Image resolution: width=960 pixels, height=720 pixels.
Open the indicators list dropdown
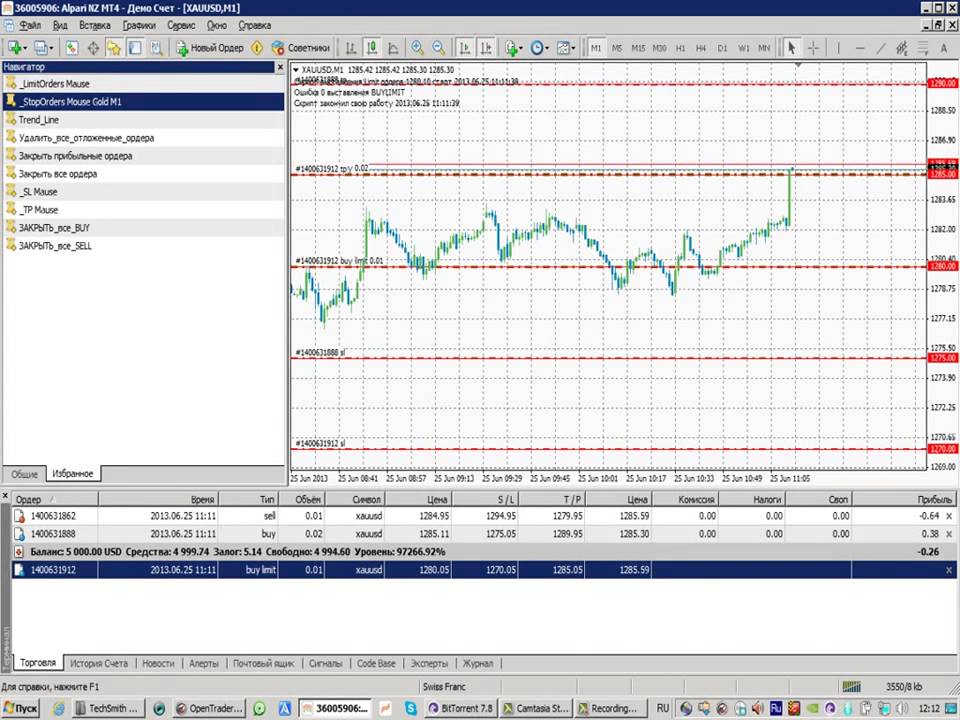pyautogui.click(x=513, y=48)
